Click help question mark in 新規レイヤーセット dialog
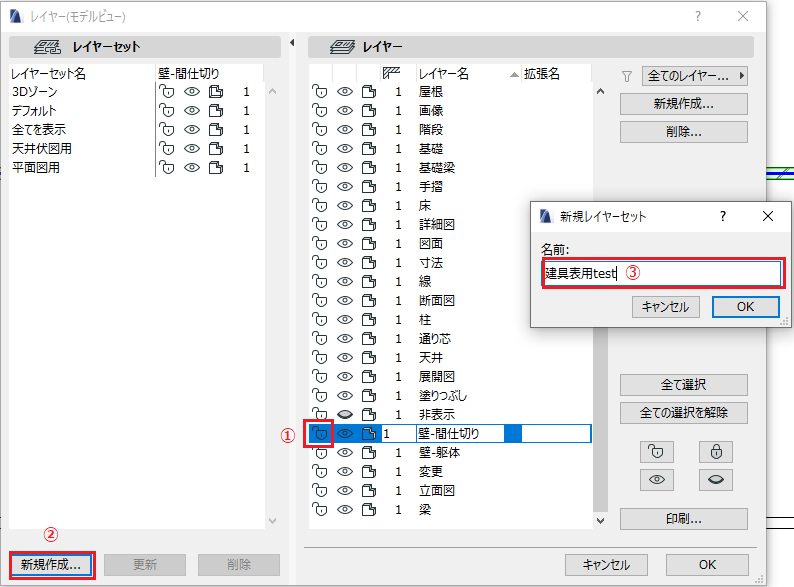Image resolution: width=794 pixels, height=587 pixels. (723, 216)
